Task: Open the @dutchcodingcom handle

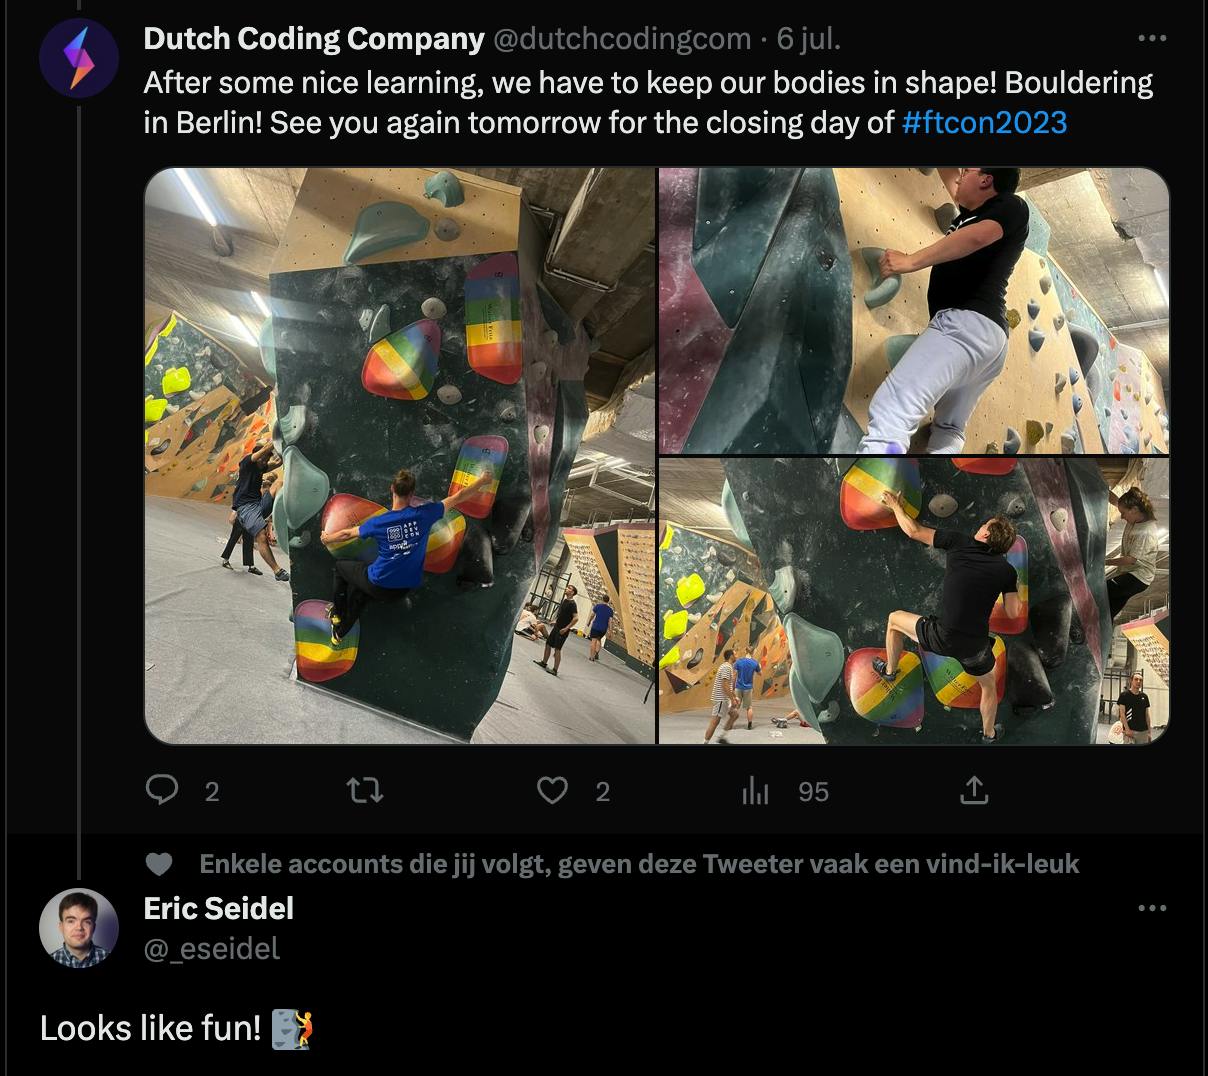Action: [621, 38]
